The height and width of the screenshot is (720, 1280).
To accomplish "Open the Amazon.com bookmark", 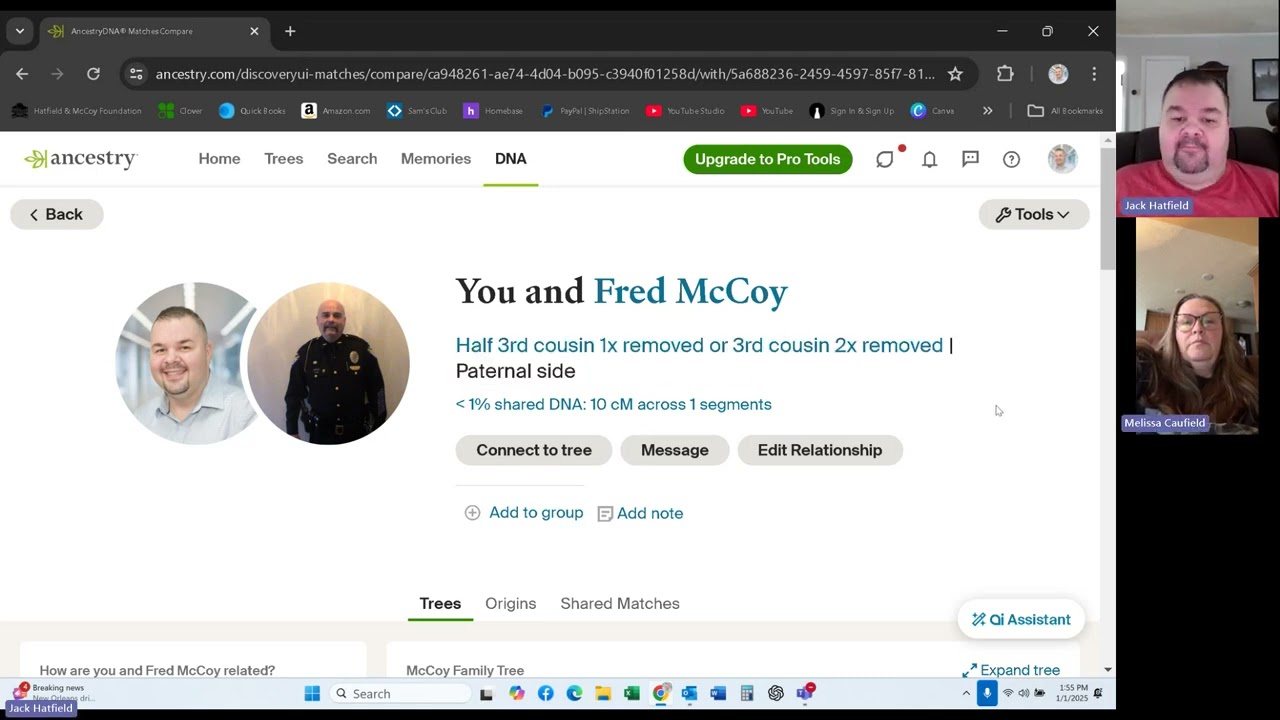I will 336,111.
